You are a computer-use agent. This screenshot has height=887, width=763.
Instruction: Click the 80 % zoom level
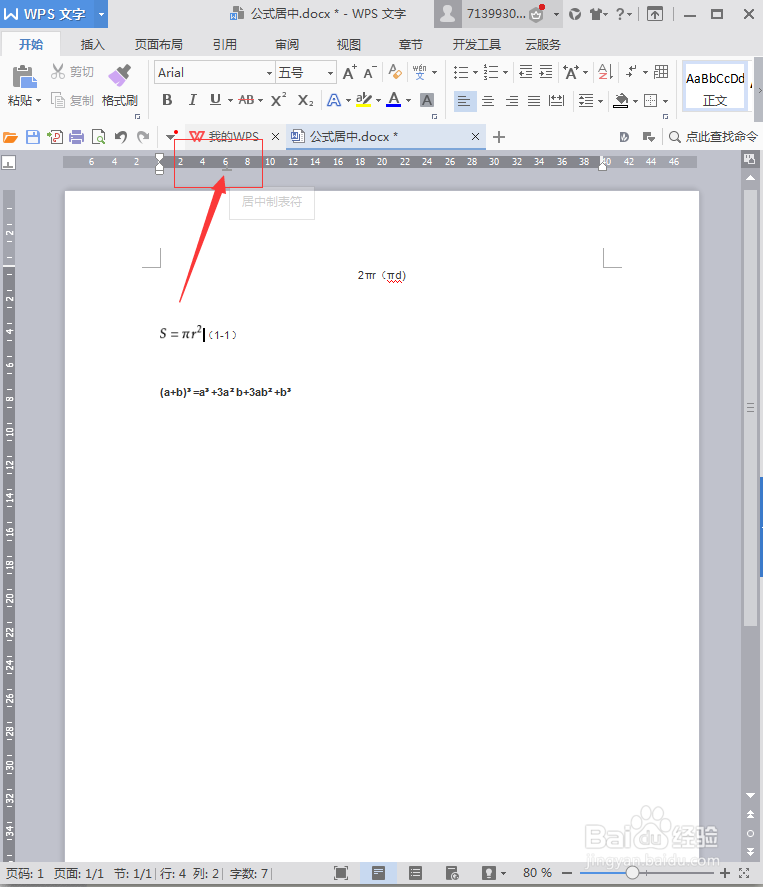(537, 873)
